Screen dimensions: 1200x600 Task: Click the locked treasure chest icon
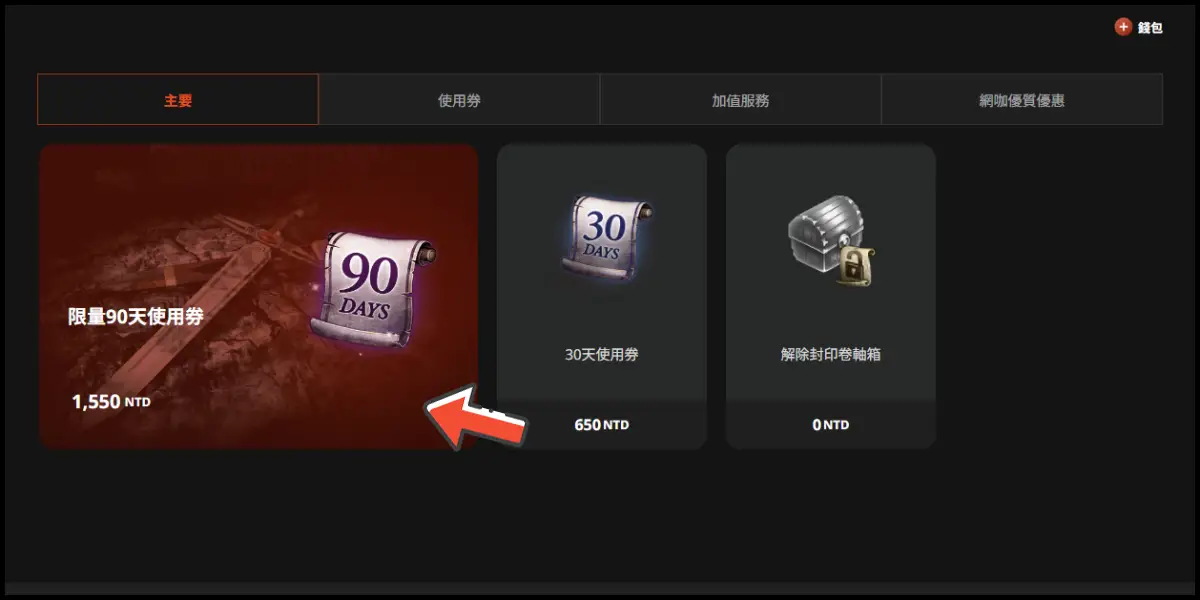(831, 240)
